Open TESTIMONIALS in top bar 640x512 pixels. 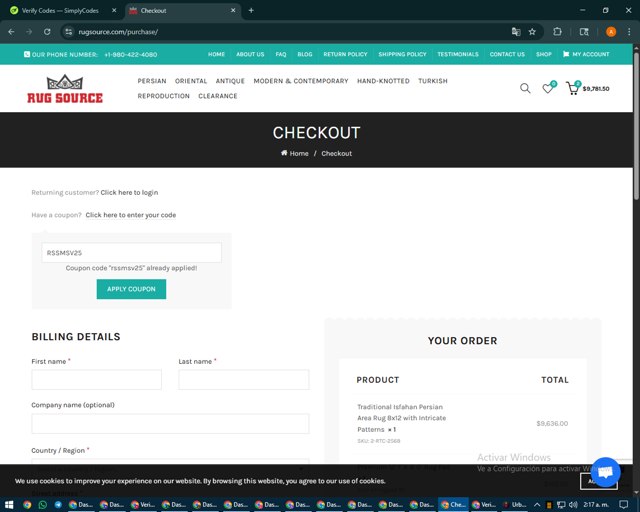pyautogui.click(x=458, y=54)
